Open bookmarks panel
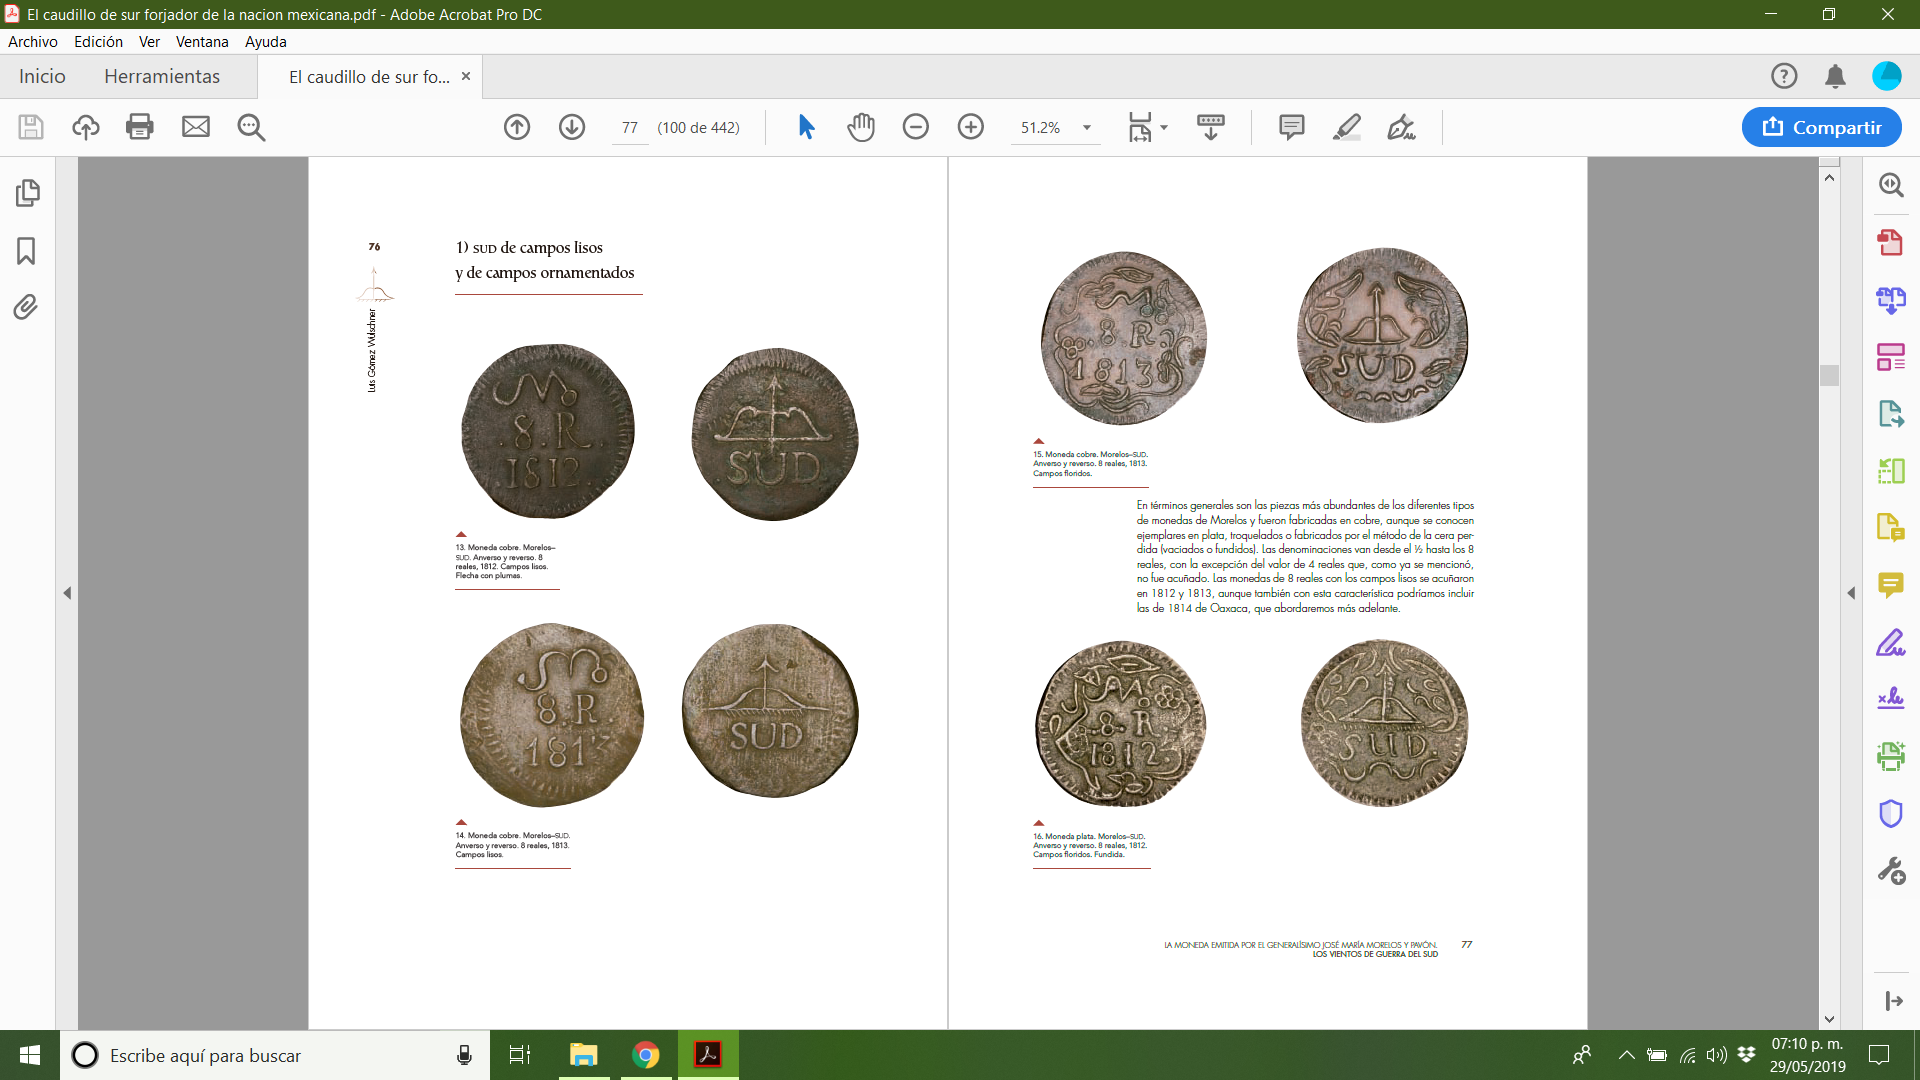 (27, 250)
